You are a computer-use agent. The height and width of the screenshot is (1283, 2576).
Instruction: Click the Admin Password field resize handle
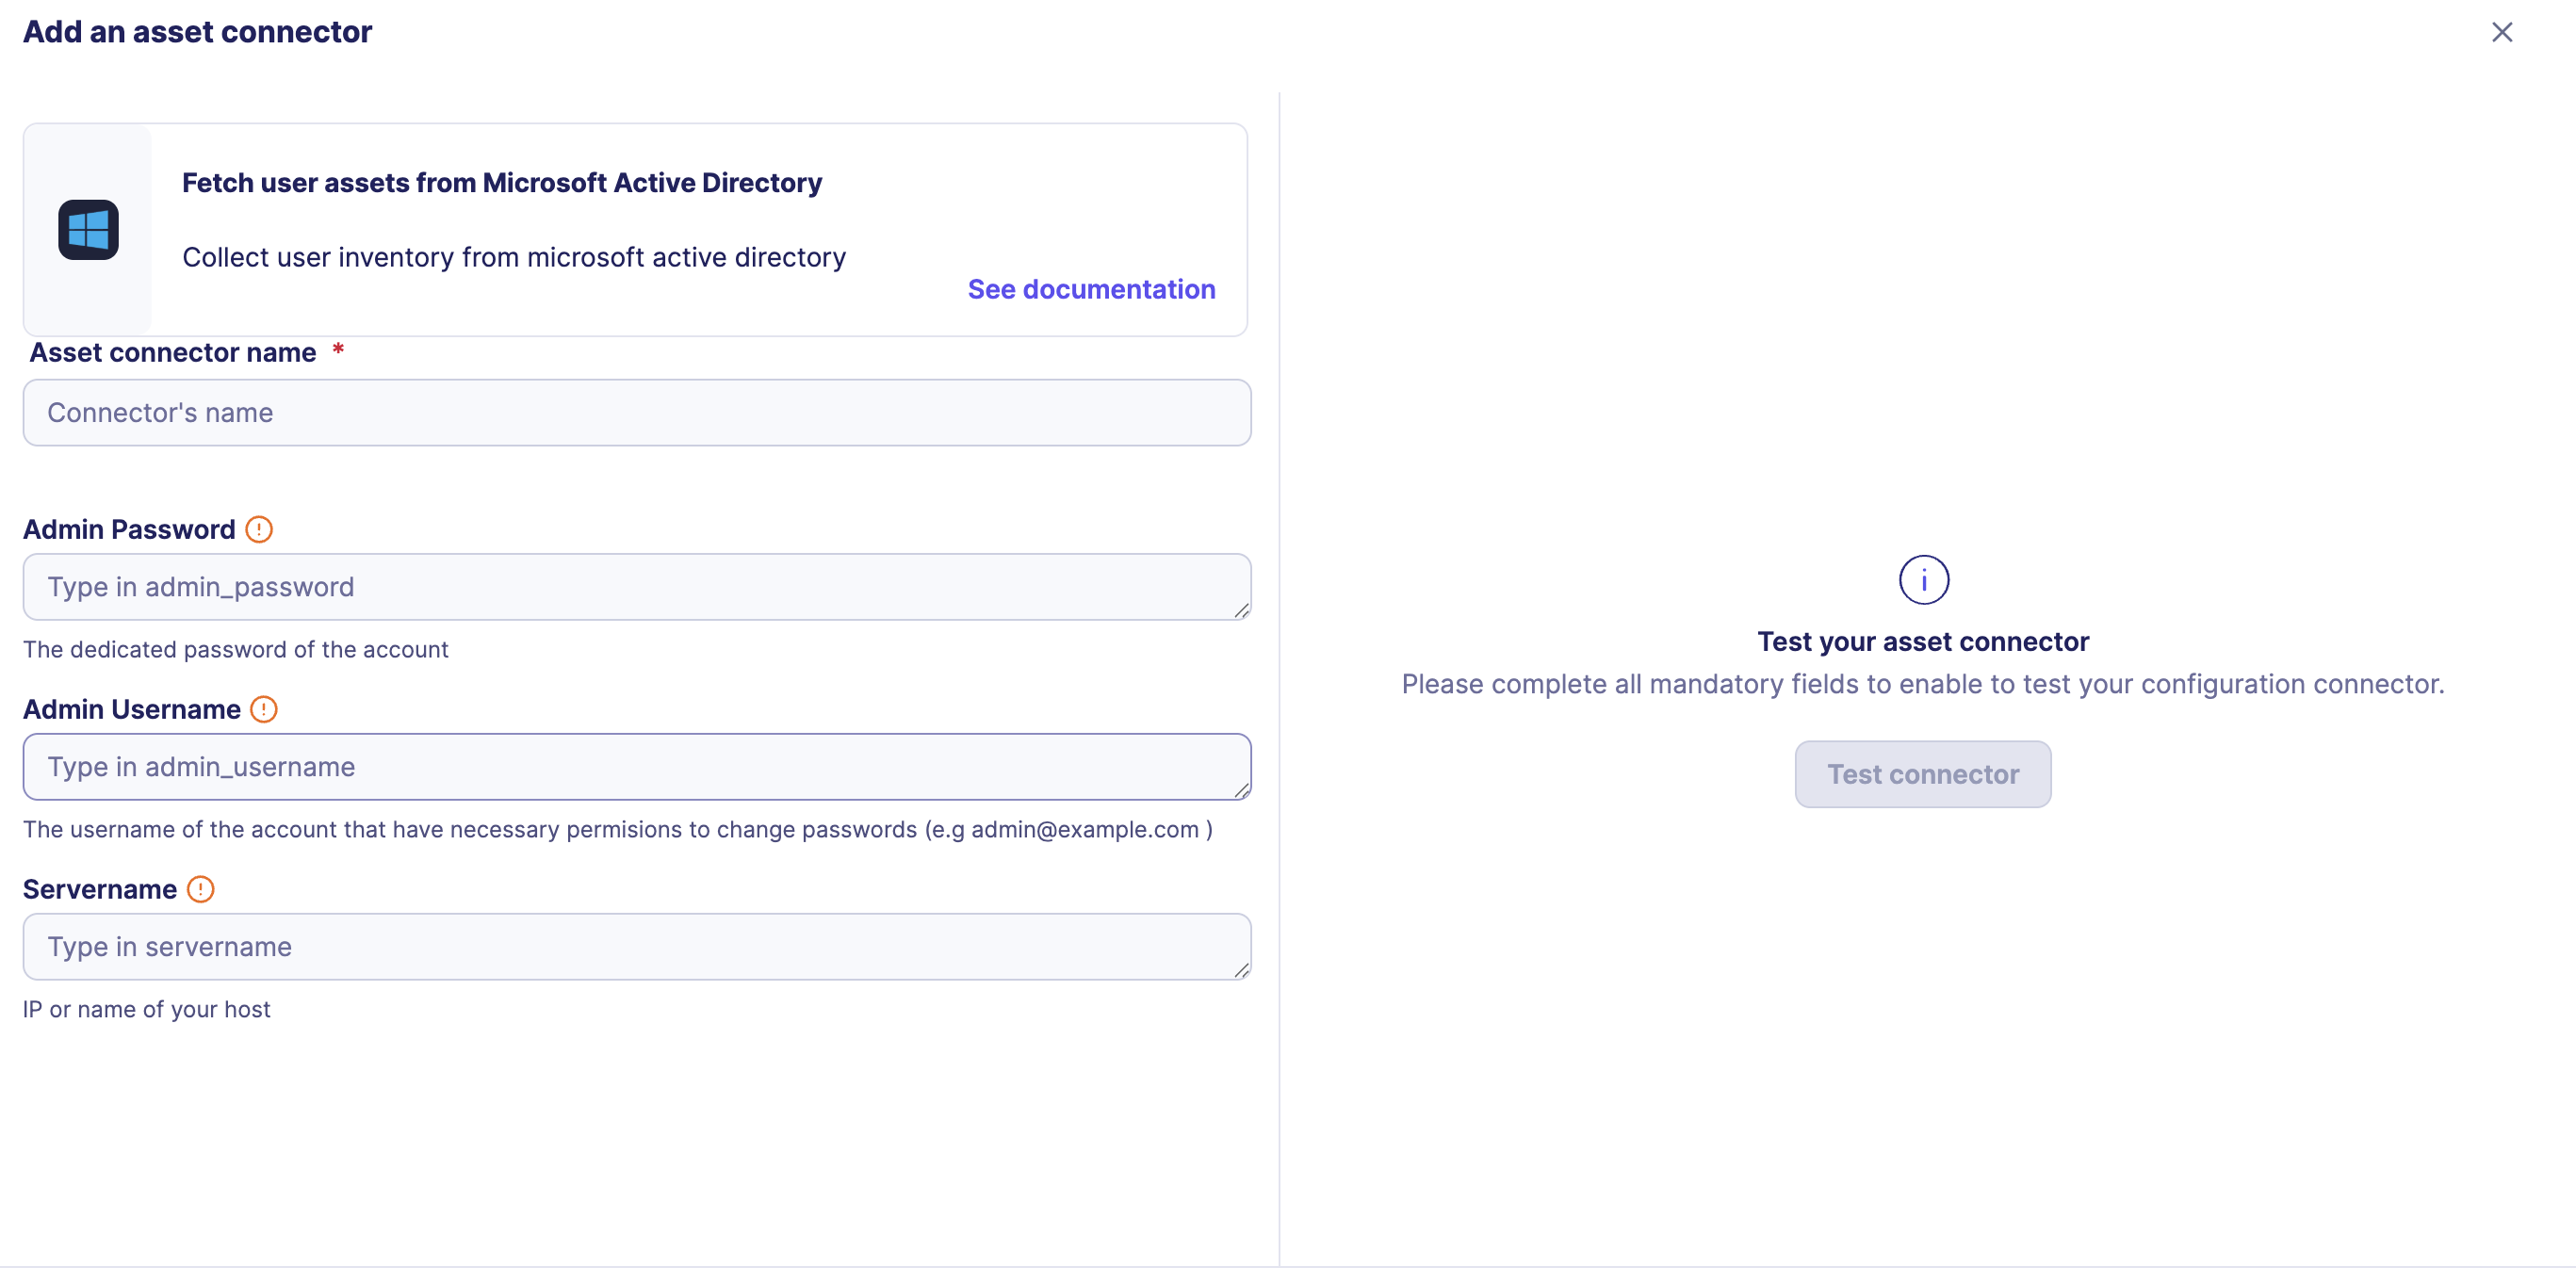(x=1241, y=610)
